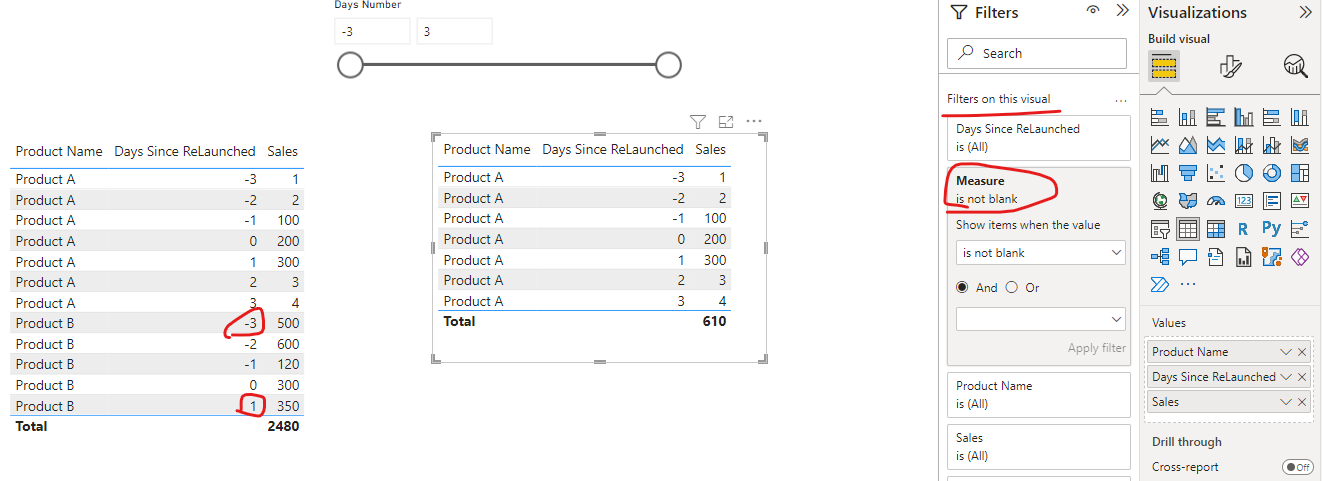Select the Or radio button

pos(1011,287)
